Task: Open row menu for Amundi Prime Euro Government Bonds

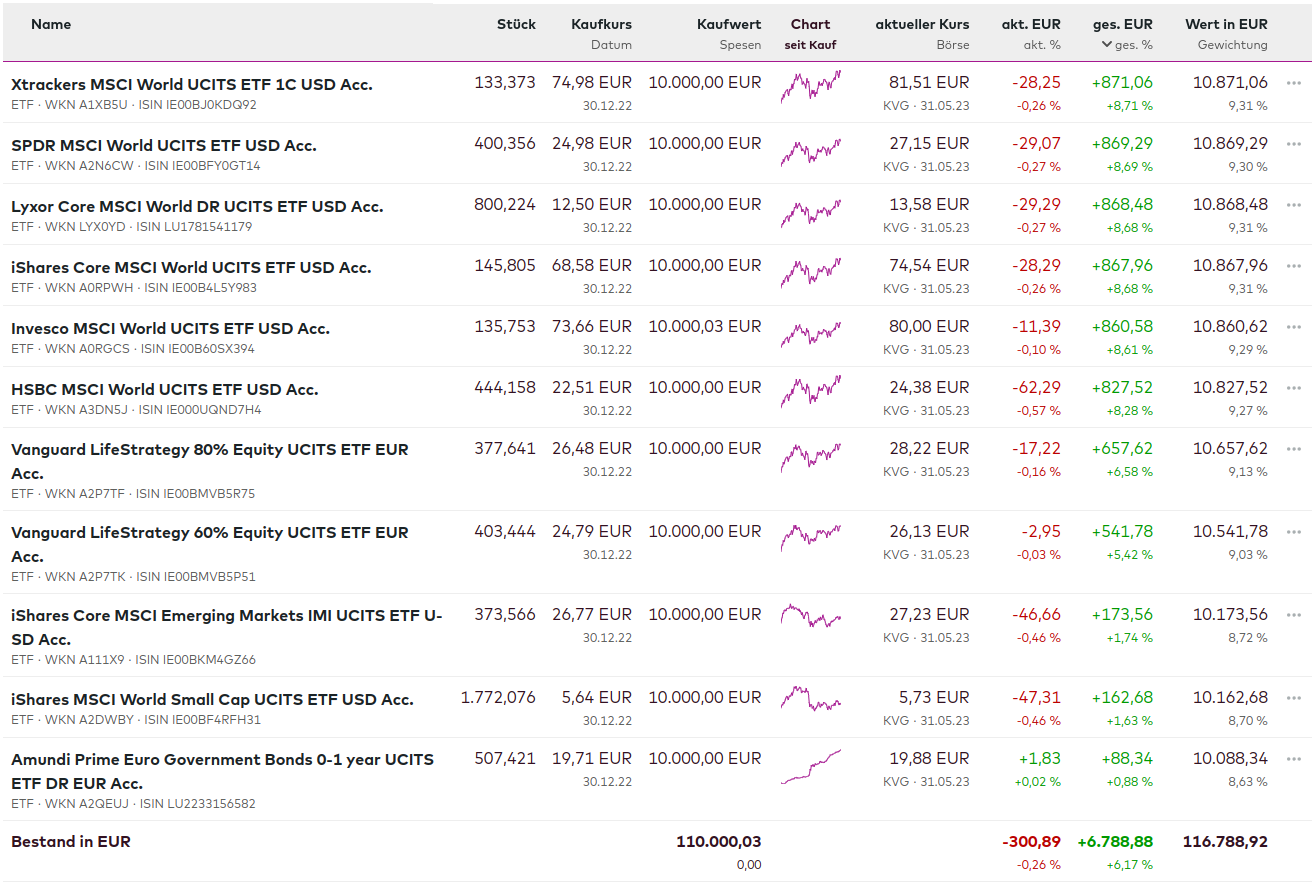Action: (x=1294, y=759)
